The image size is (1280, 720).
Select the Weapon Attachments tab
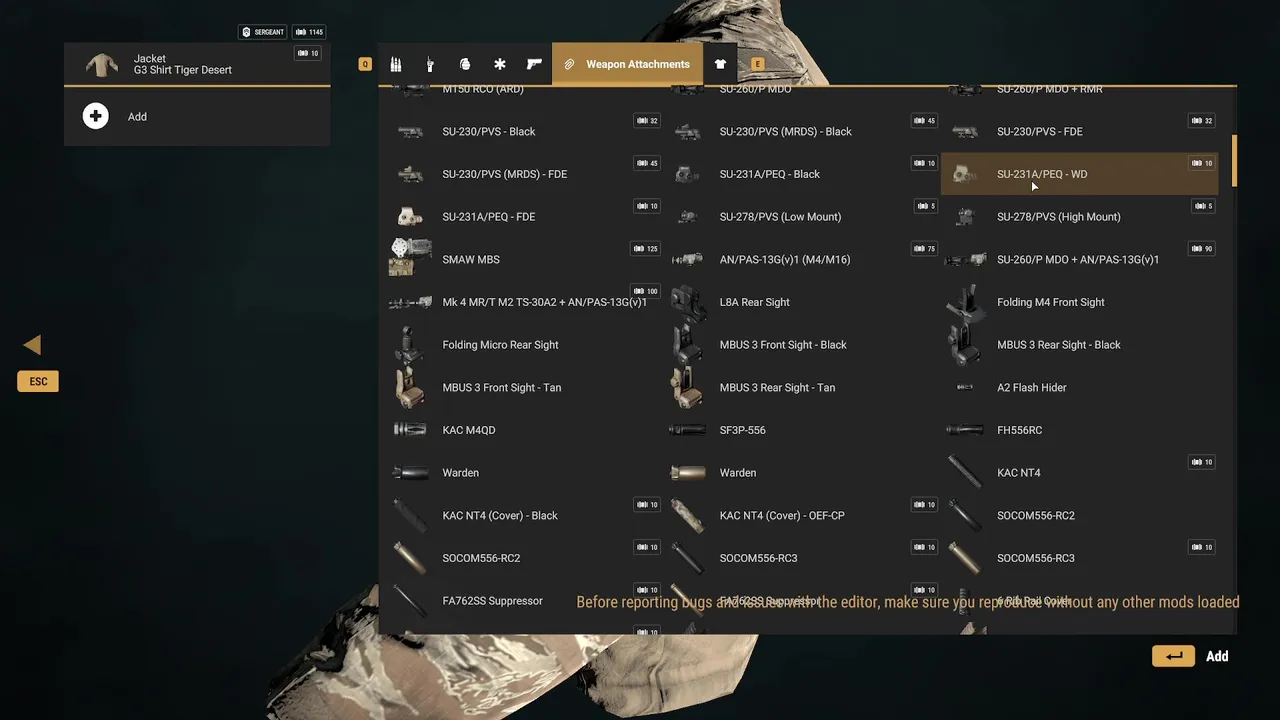[x=627, y=64]
